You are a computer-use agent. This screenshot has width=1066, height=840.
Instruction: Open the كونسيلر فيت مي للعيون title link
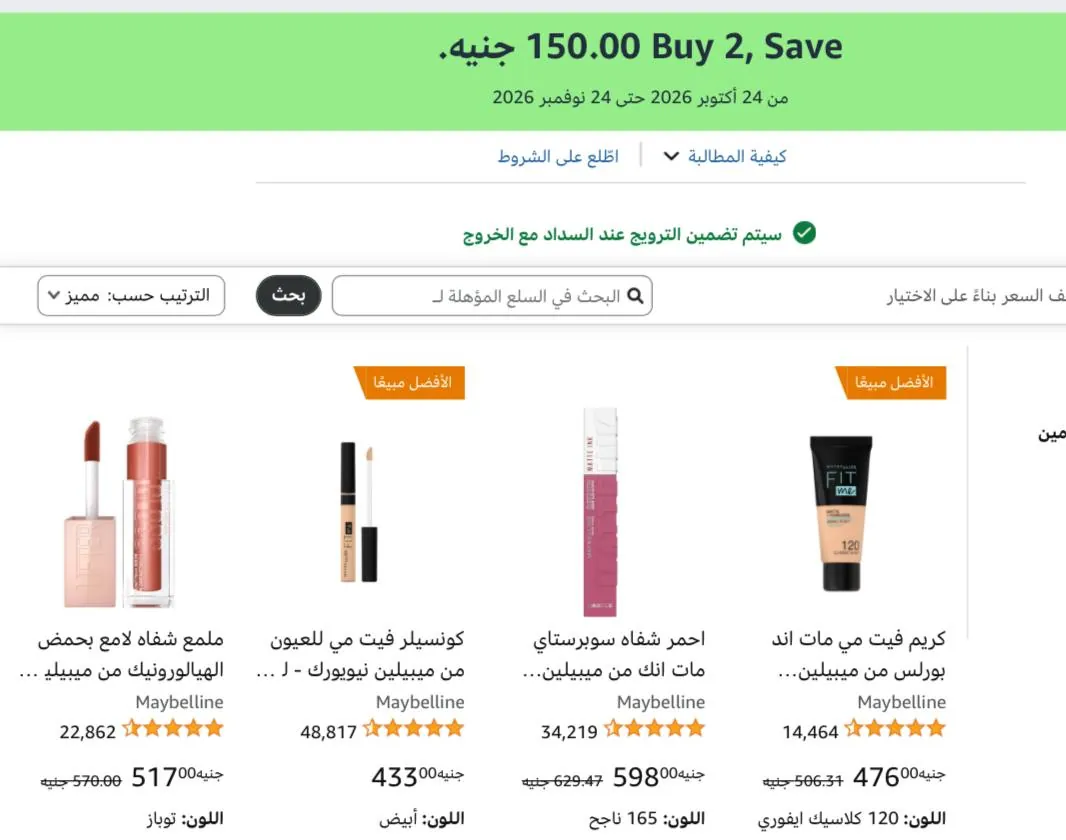(361, 654)
